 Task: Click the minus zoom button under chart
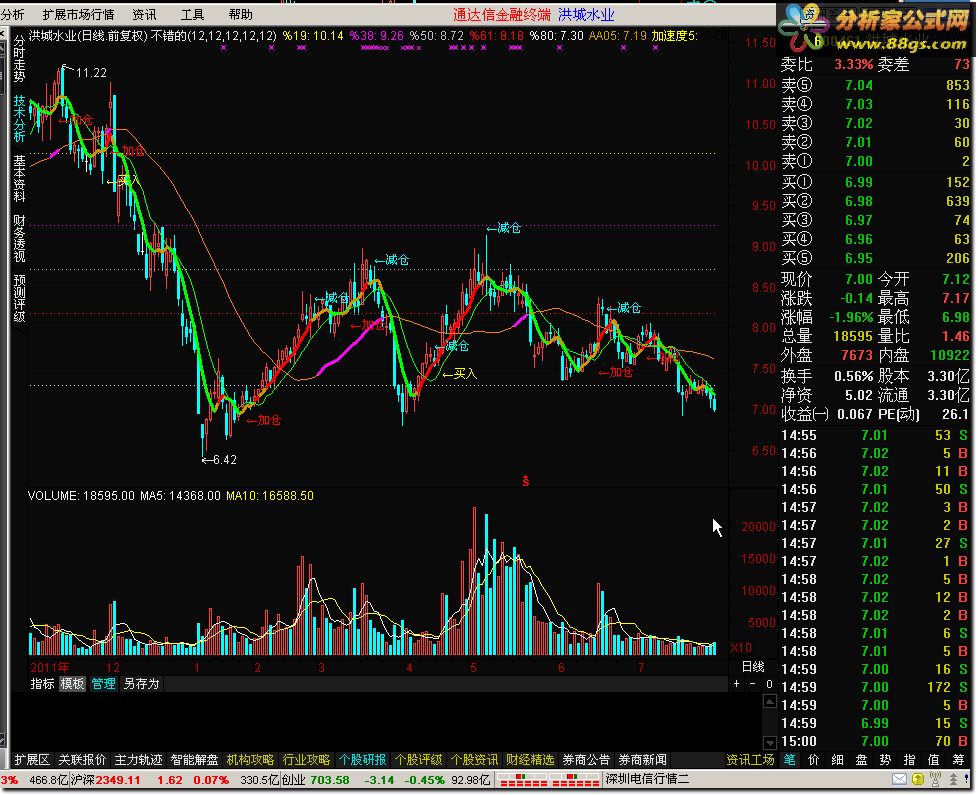click(x=752, y=684)
